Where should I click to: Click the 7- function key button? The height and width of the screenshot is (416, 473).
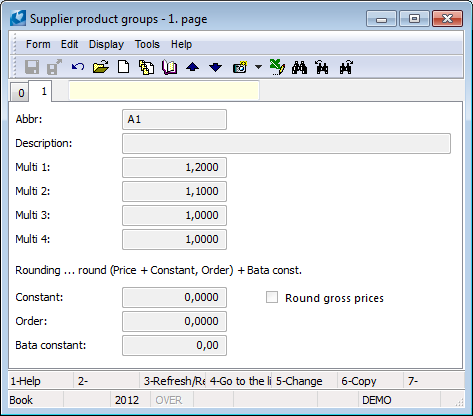[434, 381]
